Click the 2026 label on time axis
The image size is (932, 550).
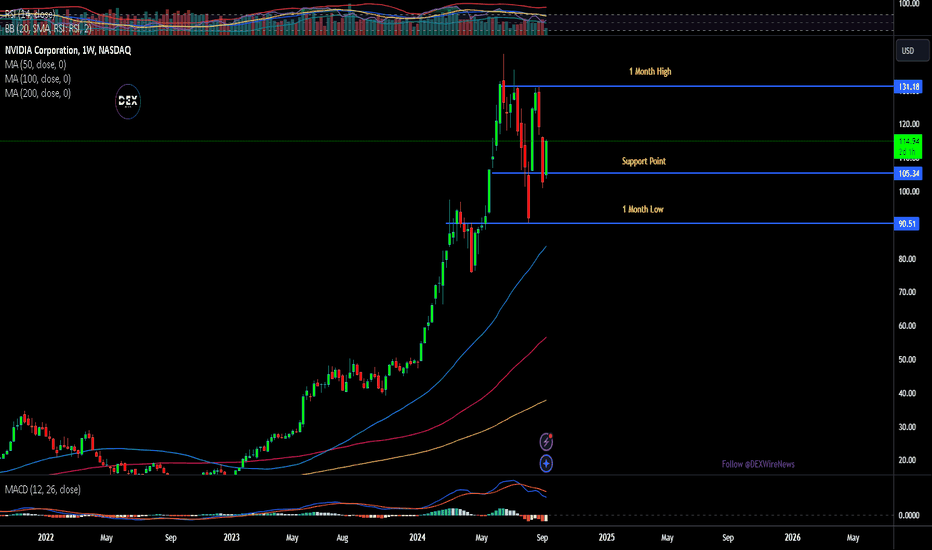point(792,538)
